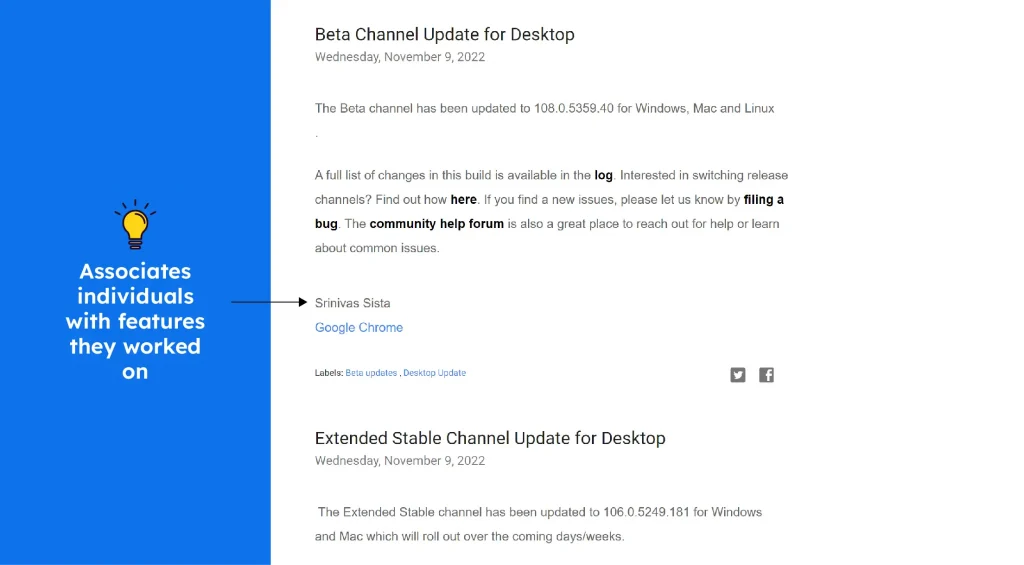Viewport: 1024px width, 565px height.
Task: Open the Desktop Update label
Action: tap(434, 373)
